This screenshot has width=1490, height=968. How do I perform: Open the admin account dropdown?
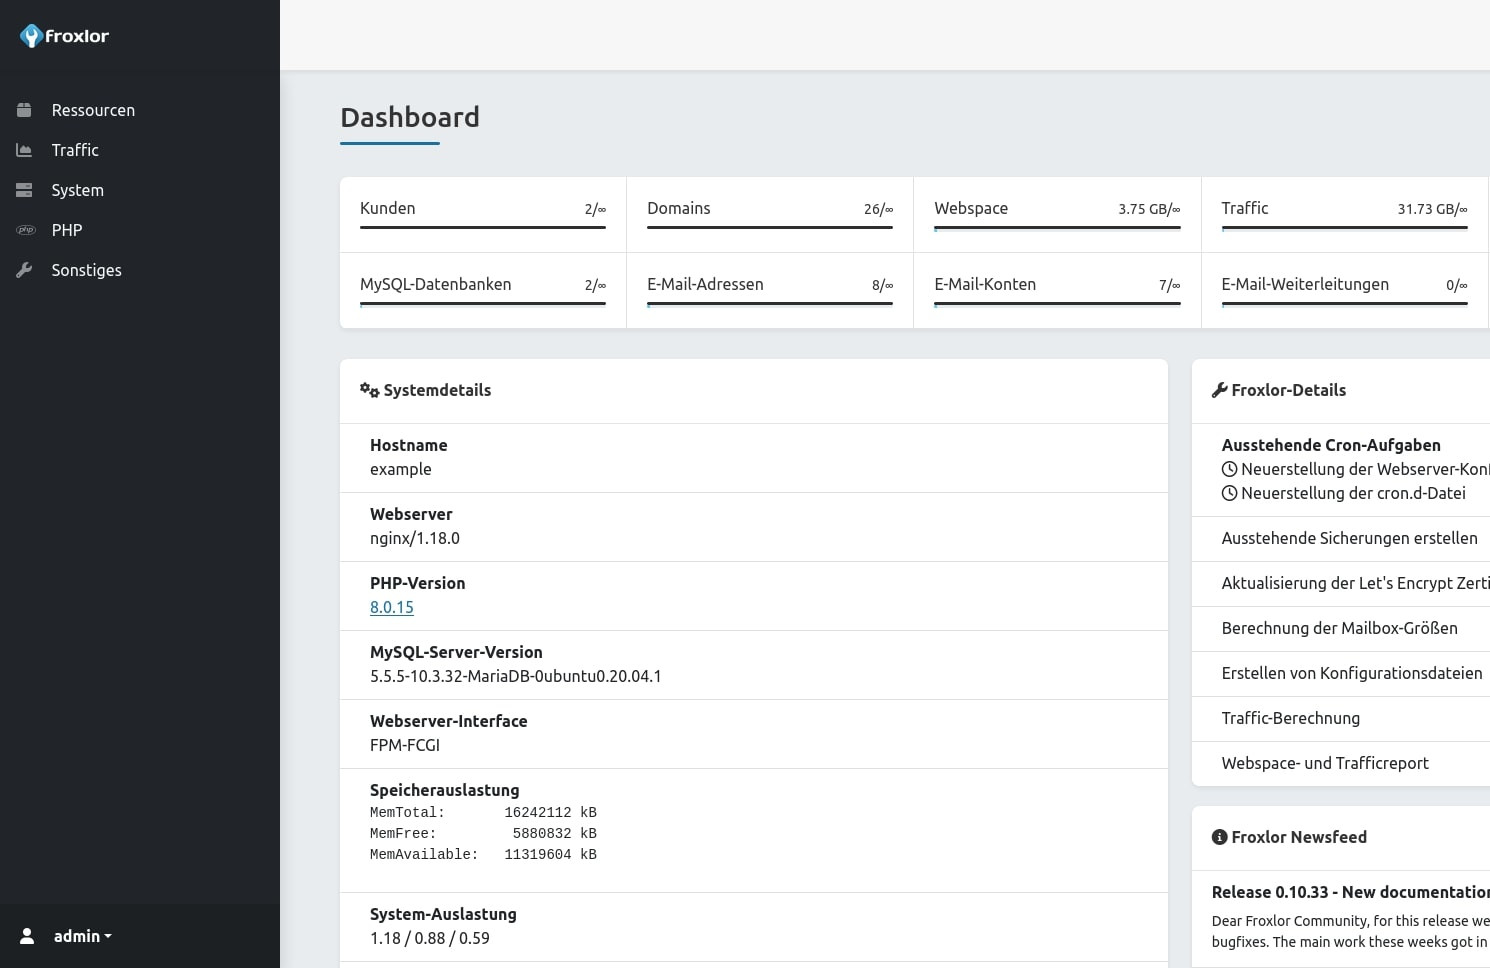82,936
